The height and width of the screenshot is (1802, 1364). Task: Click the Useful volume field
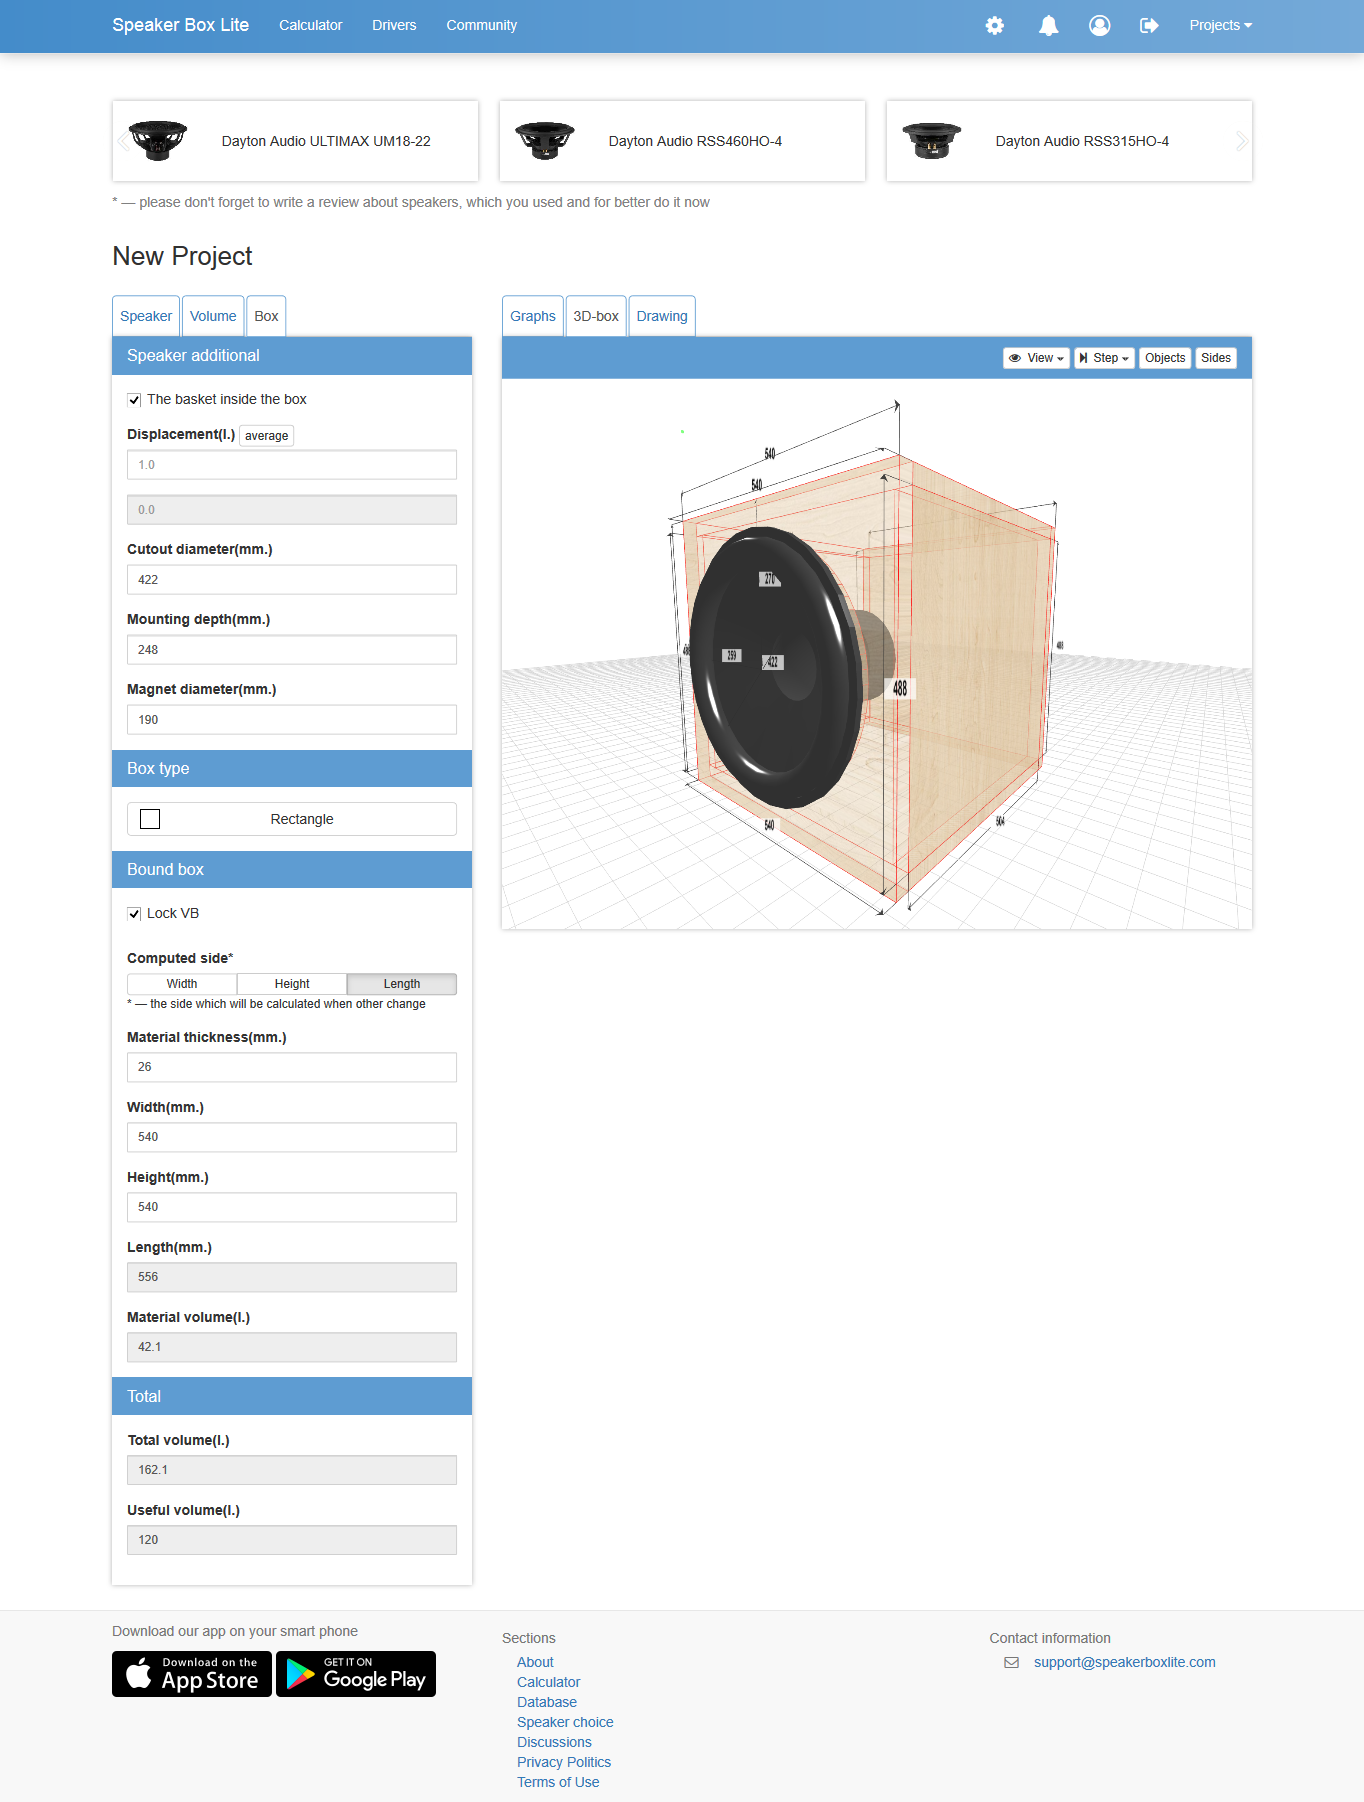point(292,1540)
